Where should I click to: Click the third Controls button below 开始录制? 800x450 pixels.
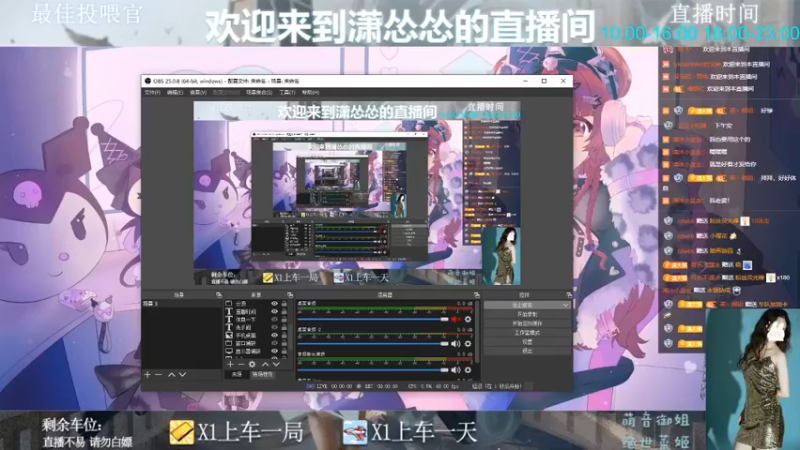[x=527, y=323]
